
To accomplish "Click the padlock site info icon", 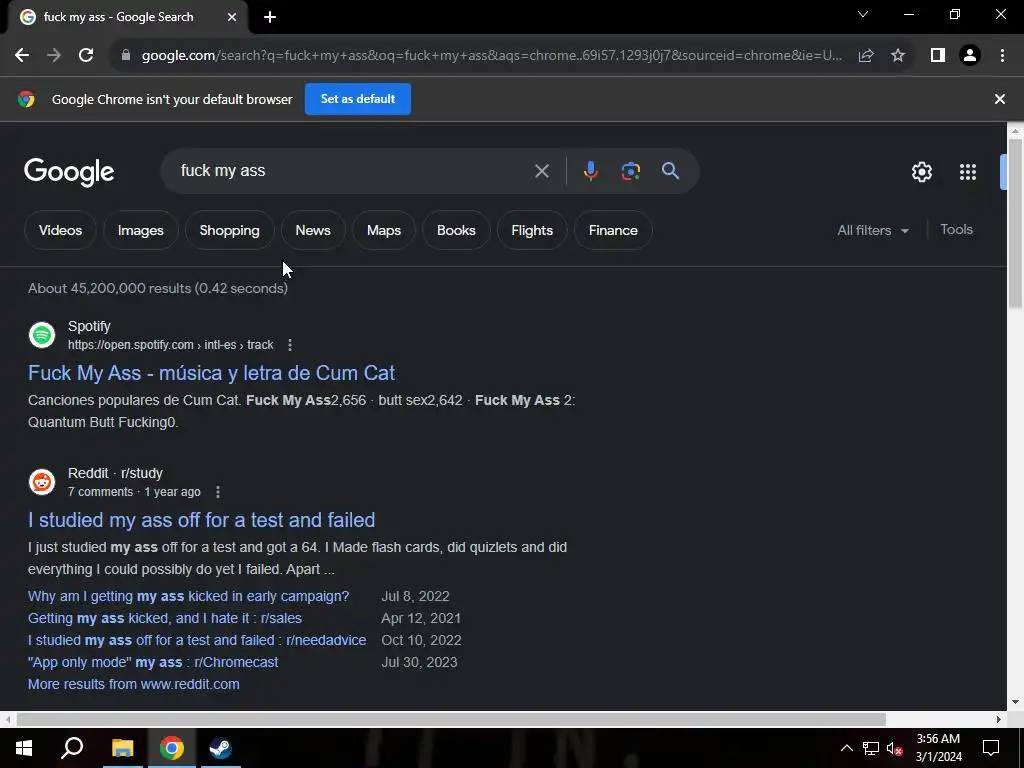I will pos(126,56).
